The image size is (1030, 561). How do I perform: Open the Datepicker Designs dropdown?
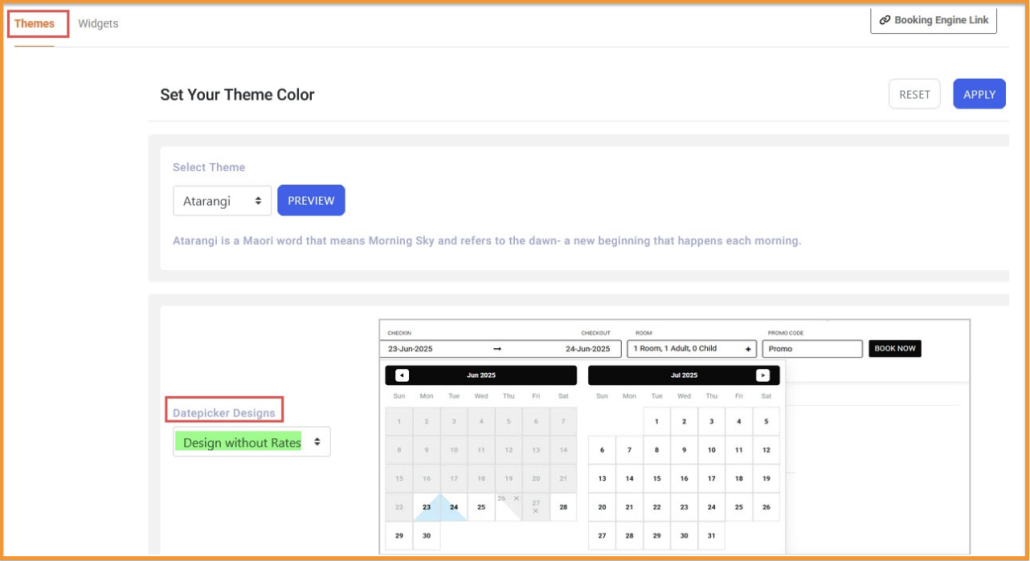coord(252,442)
